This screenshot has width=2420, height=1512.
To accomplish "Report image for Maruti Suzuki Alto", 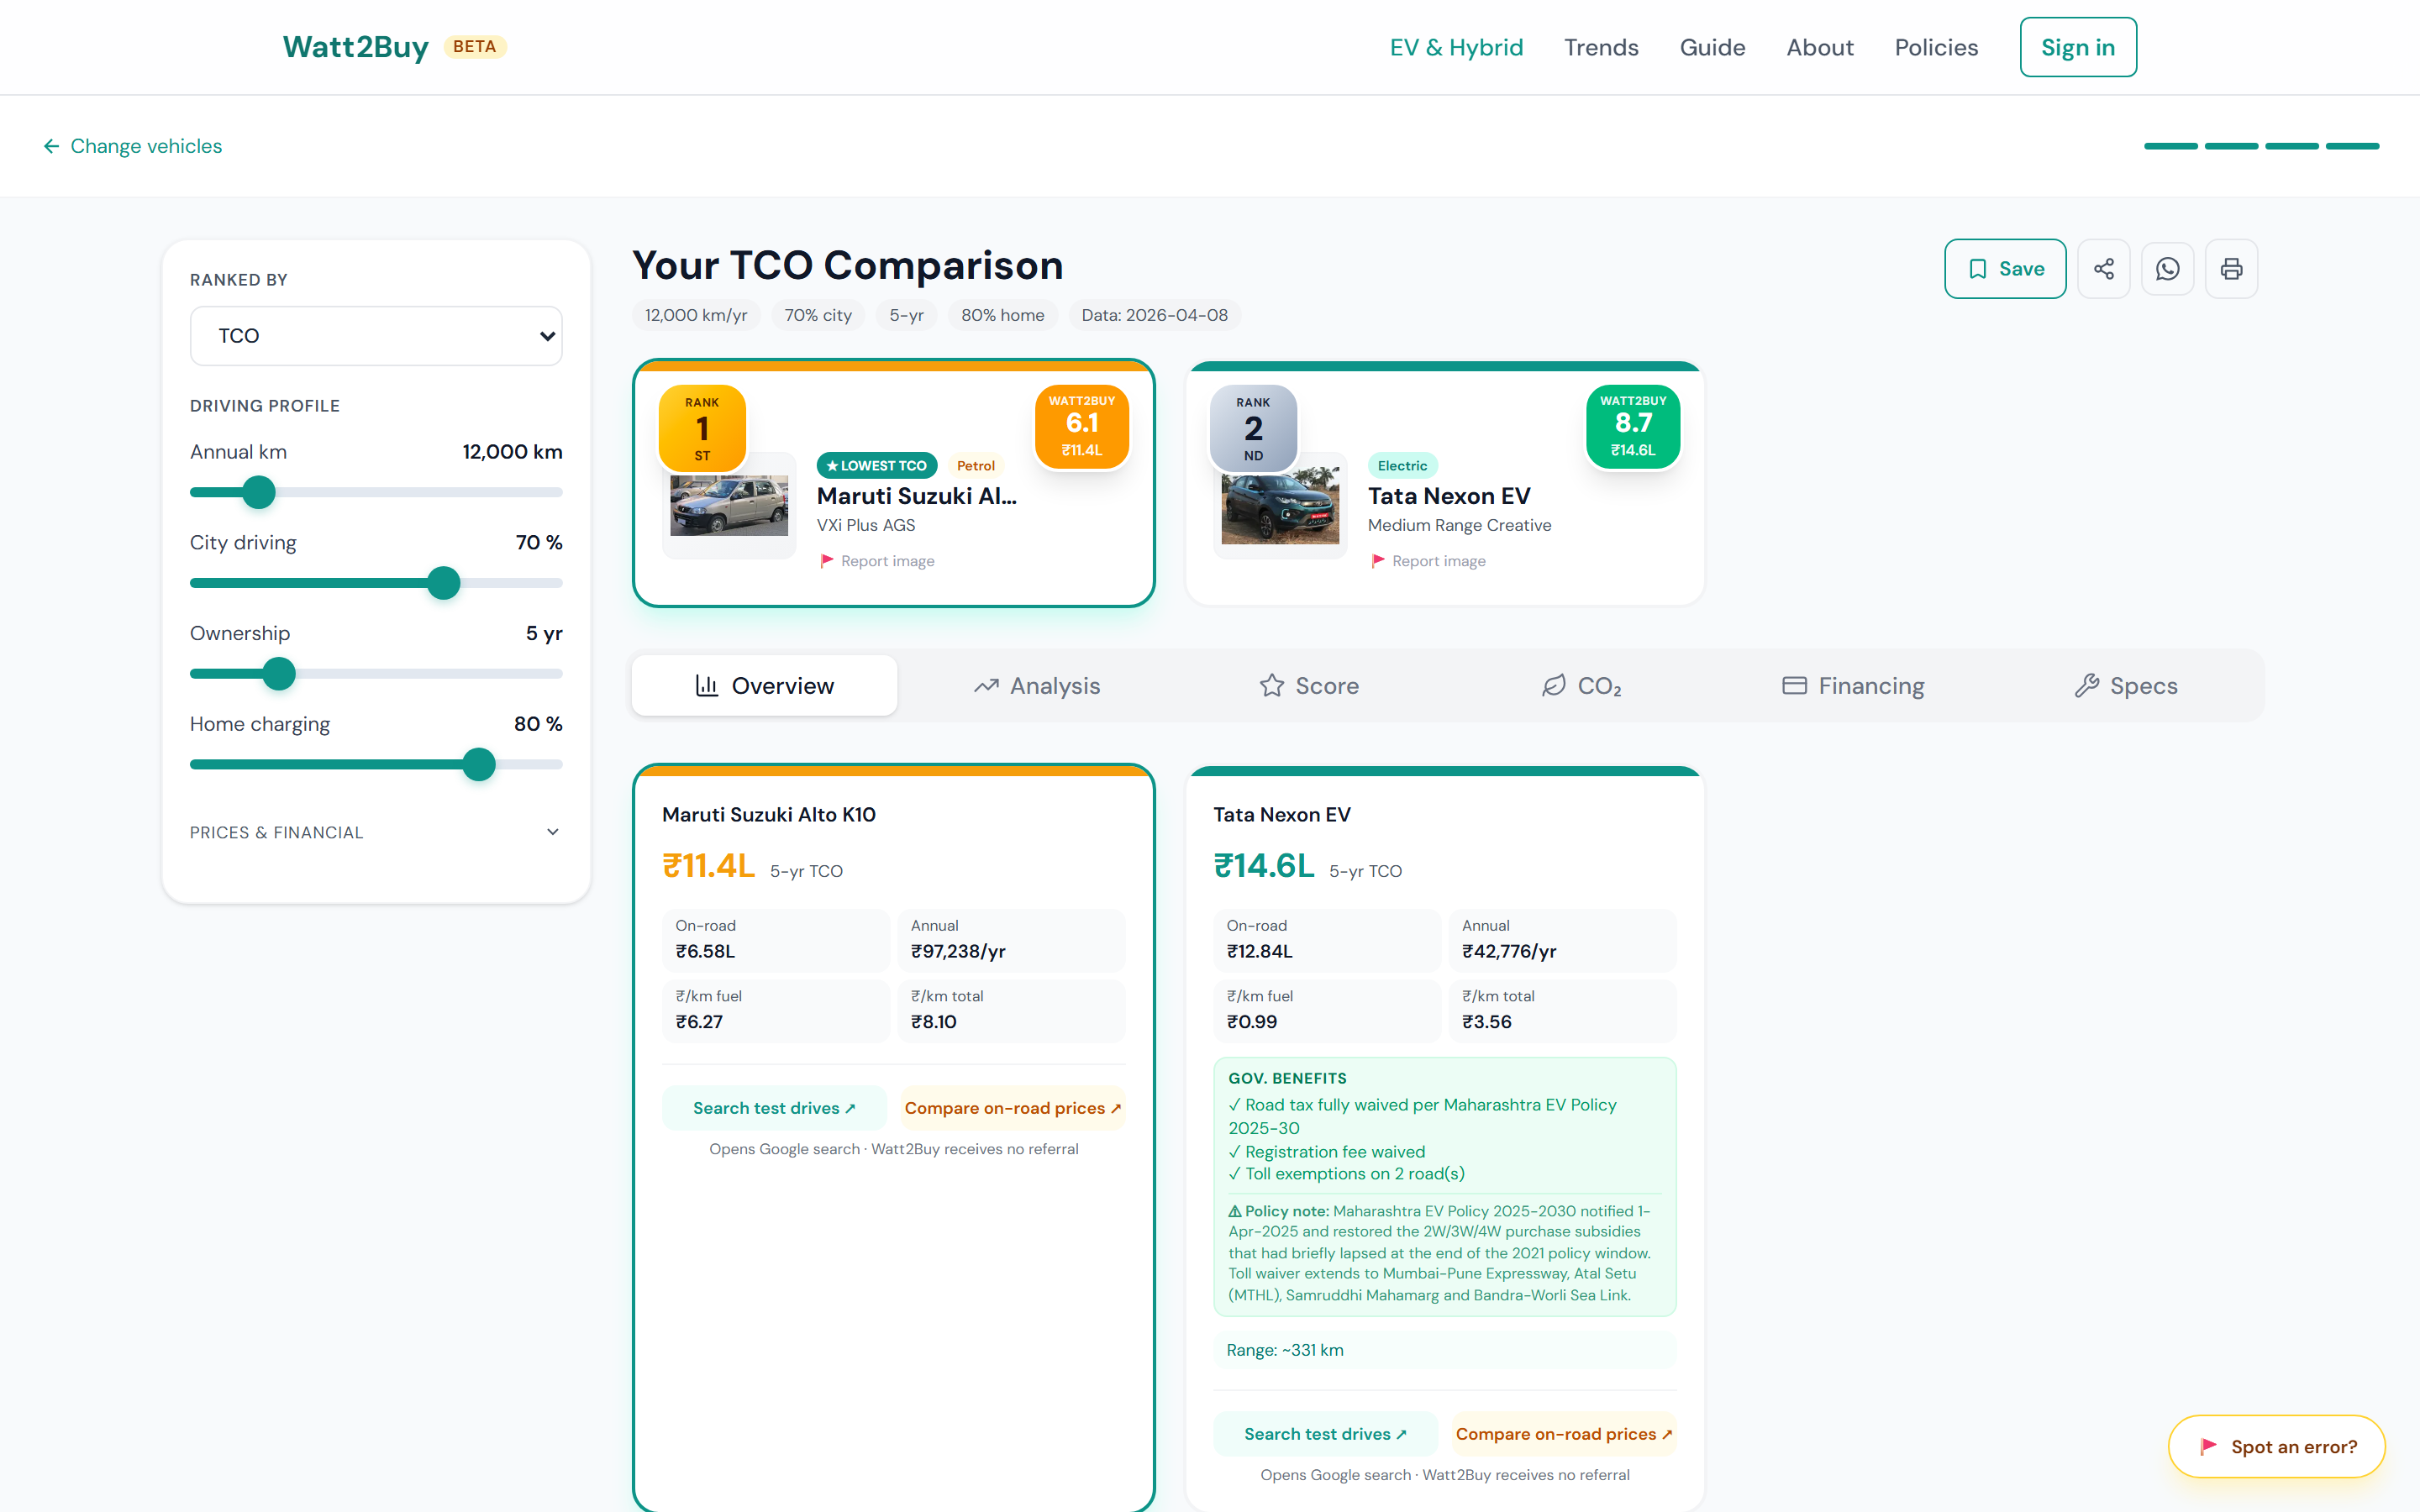I will (x=877, y=561).
